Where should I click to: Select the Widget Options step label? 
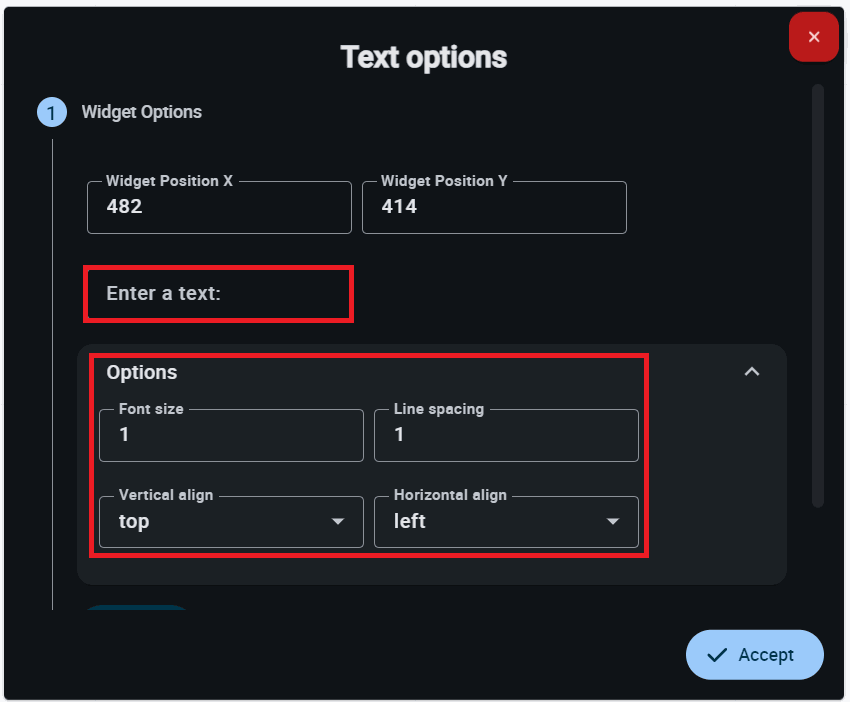pyautogui.click(x=141, y=112)
